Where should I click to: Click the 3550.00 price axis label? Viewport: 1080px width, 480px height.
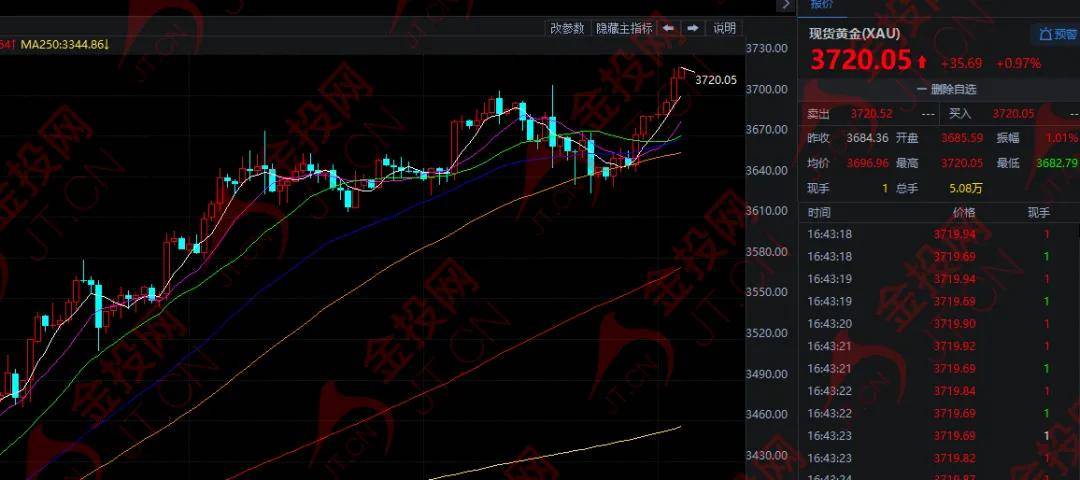pos(767,292)
